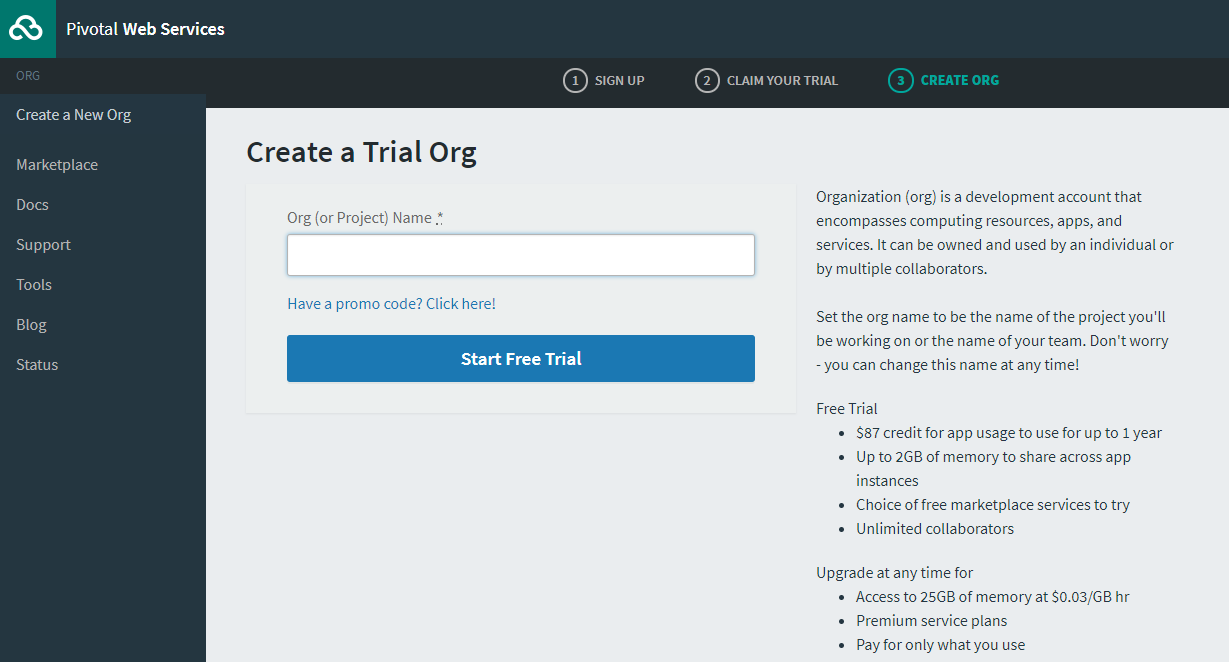Click the 'Have a promo code?' link
The height and width of the screenshot is (662, 1229).
tap(391, 303)
